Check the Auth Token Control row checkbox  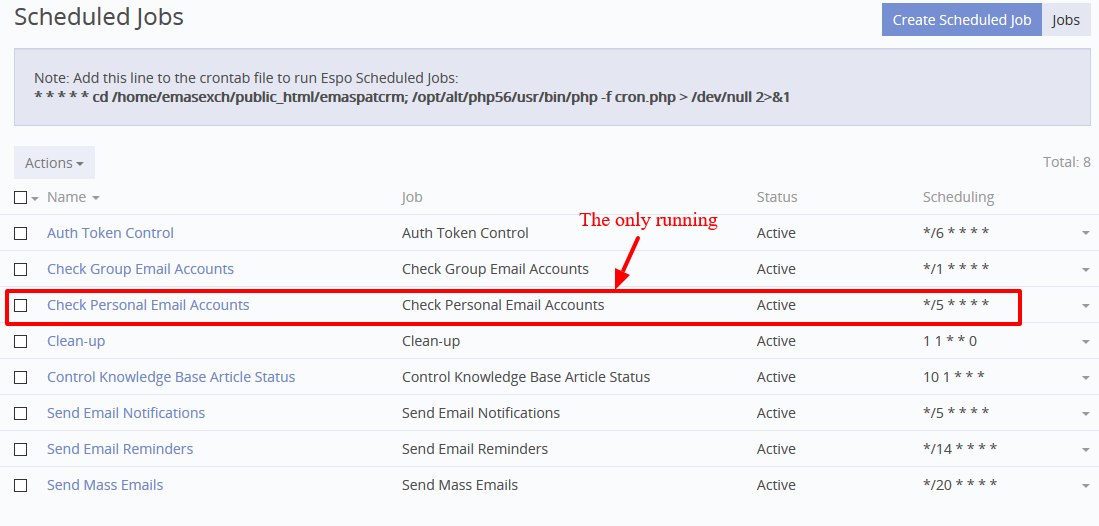tap(21, 233)
